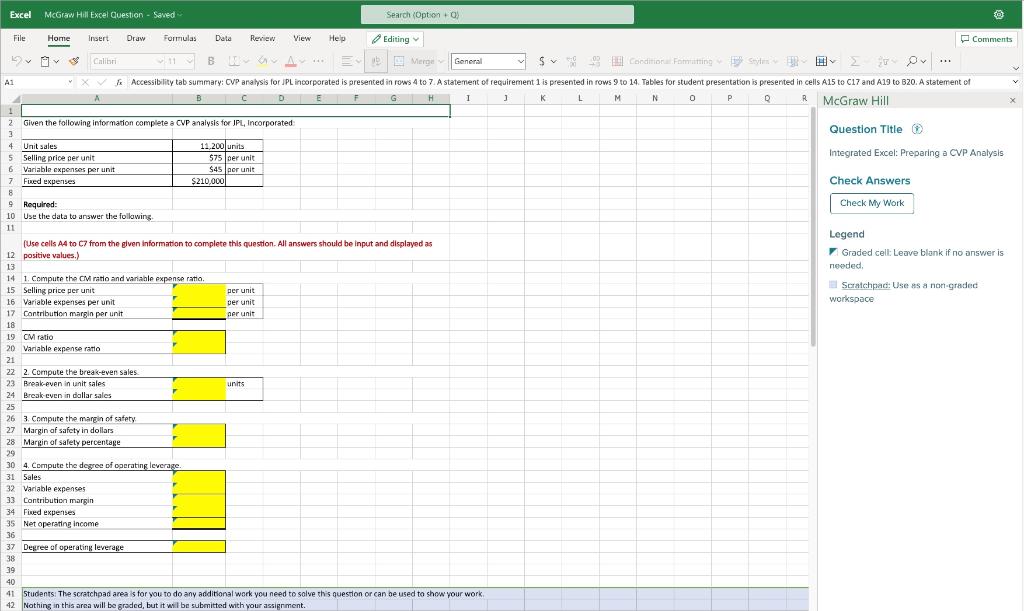Viewport: 1024px width, 611px height.
Task: Open the ribbon overflow ellipsis menu
Action: pos(945,61)
